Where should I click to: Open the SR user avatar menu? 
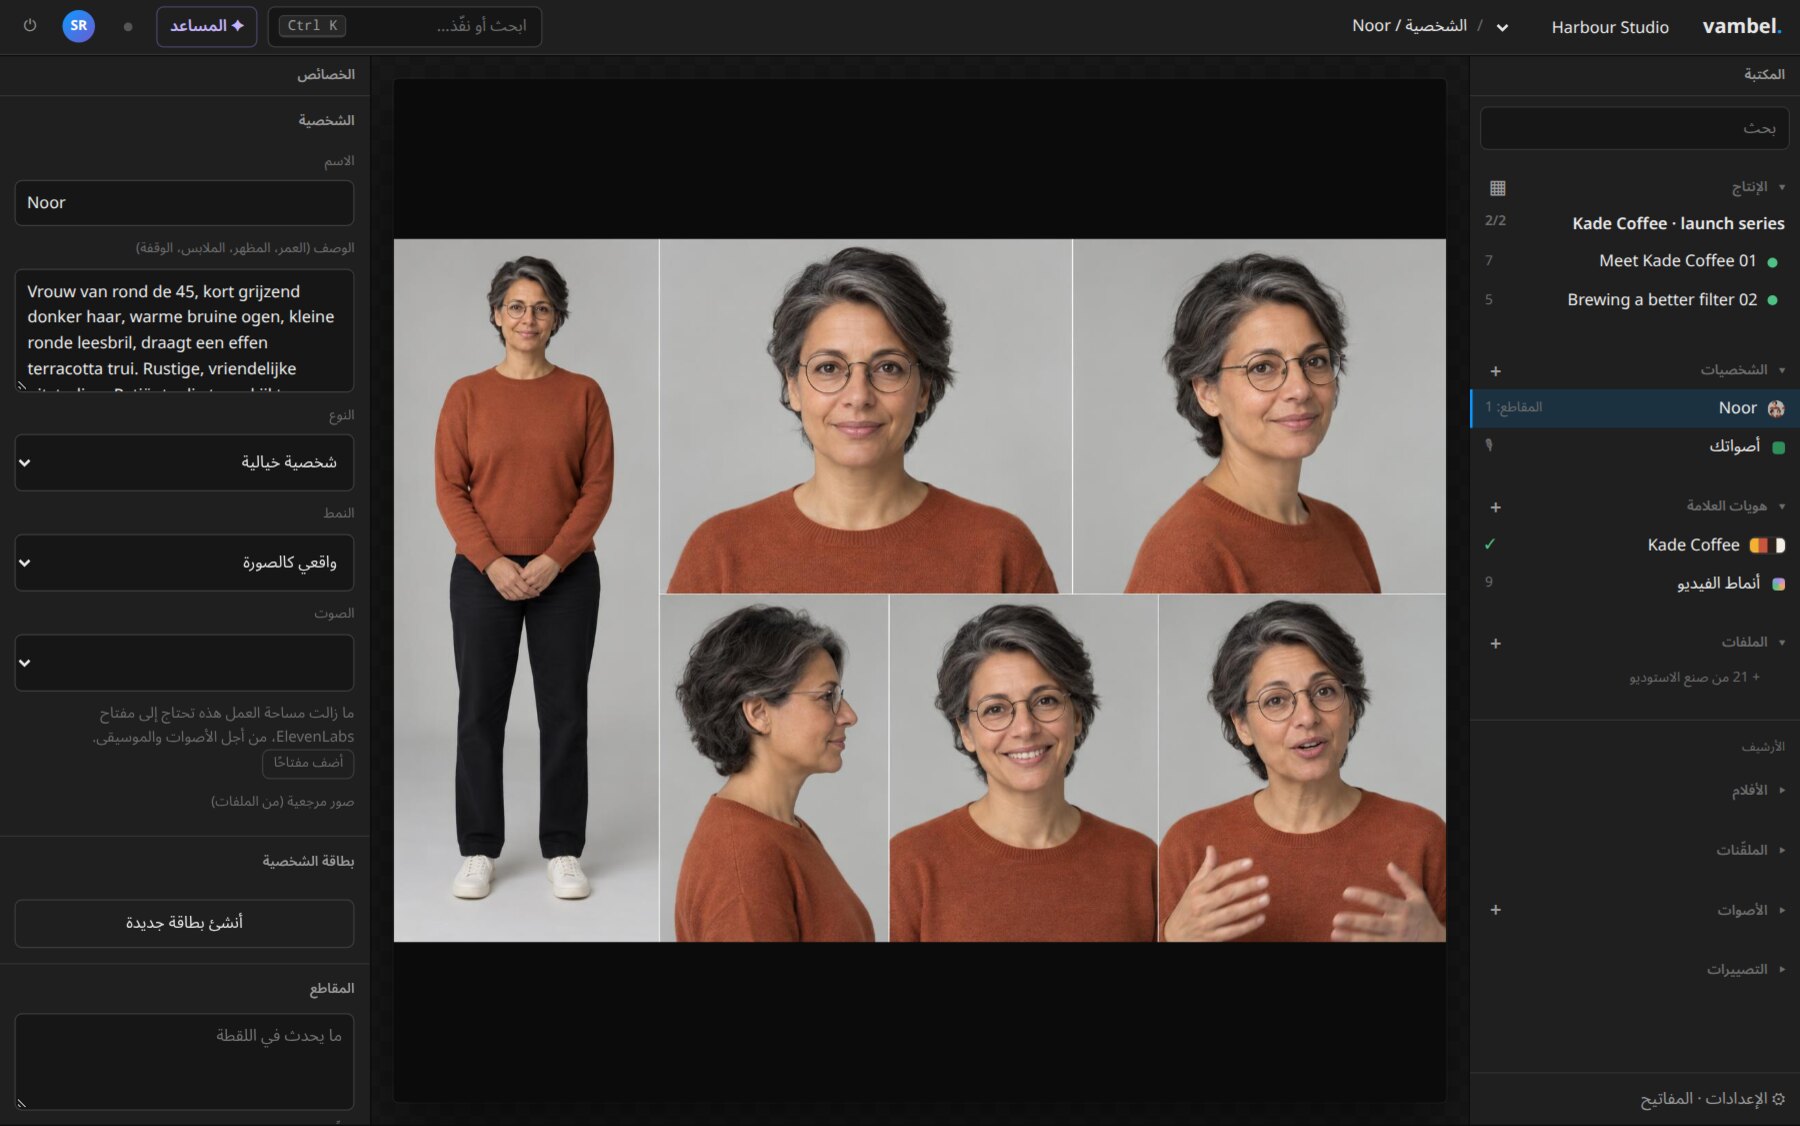pos(79,26)
